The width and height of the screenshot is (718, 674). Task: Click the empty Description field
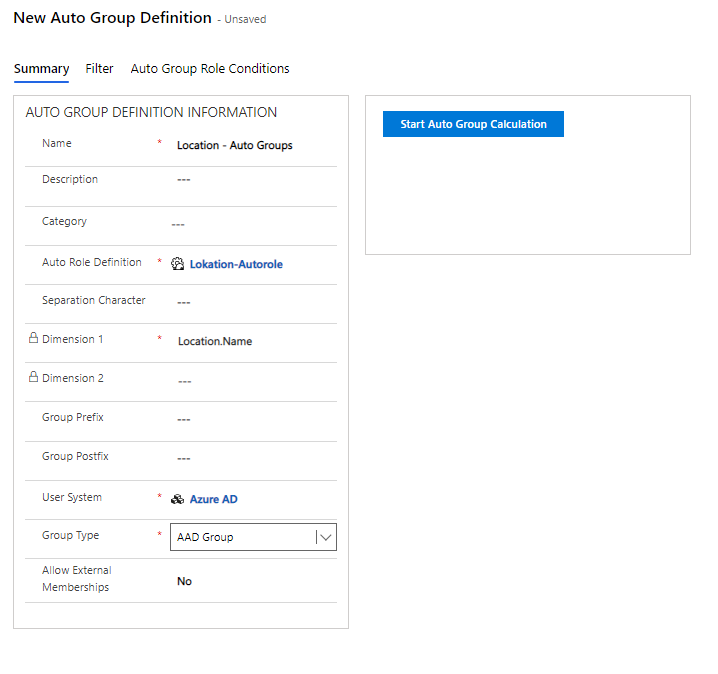point(250,181)
